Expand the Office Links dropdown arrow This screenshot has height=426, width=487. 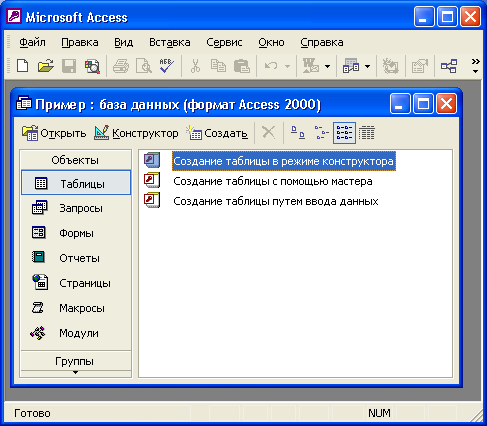click(328, 66)
